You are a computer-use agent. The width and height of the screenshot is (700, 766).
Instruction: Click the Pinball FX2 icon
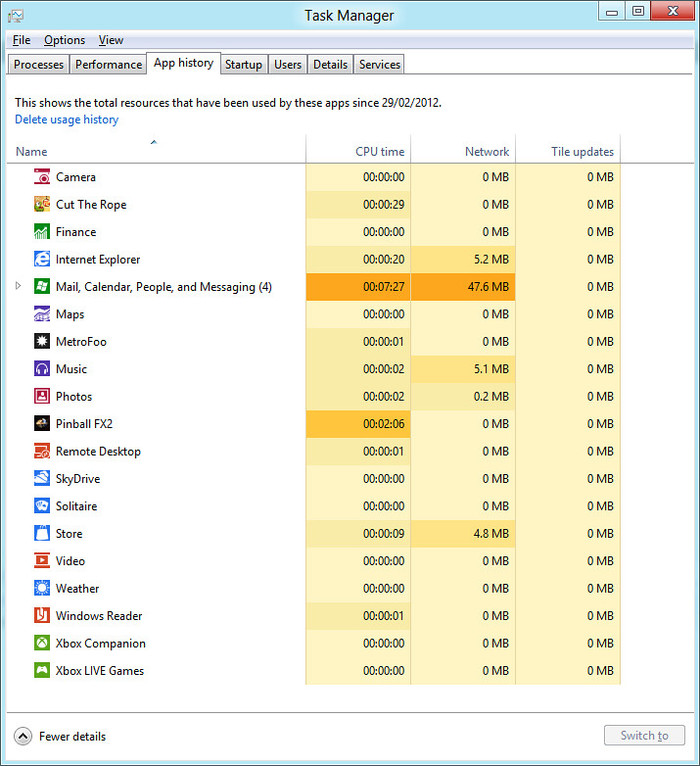point(42,424)
